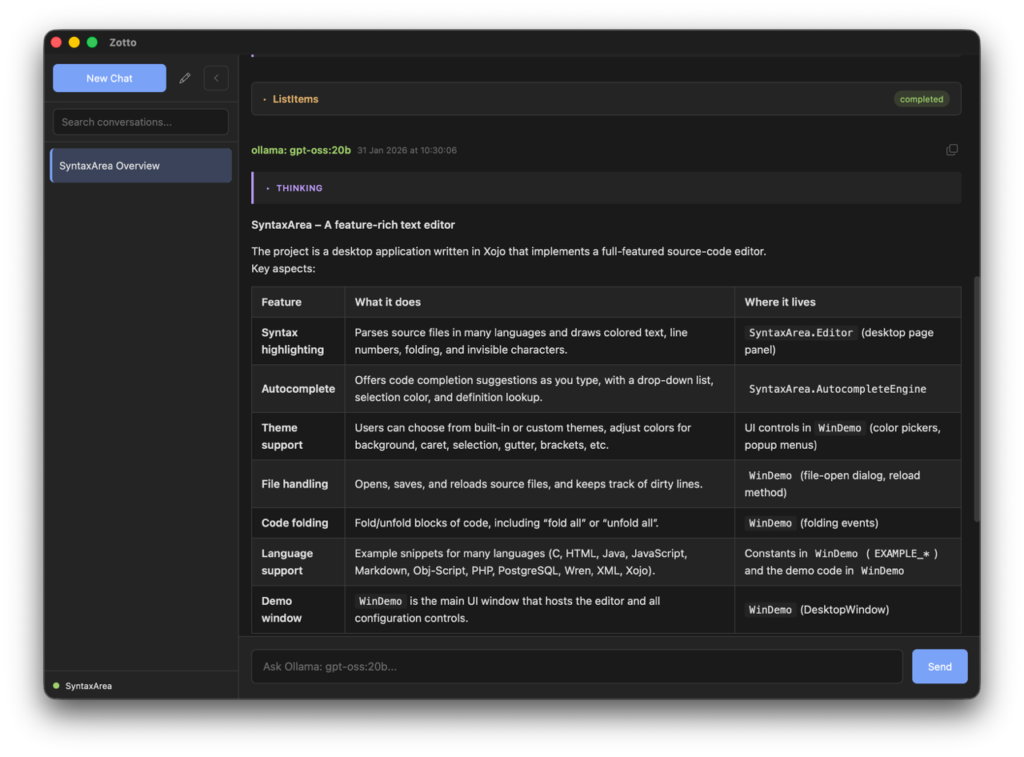Collapse the sidebar with the chevron button
1024x757 pixels.
click(216, 78)
